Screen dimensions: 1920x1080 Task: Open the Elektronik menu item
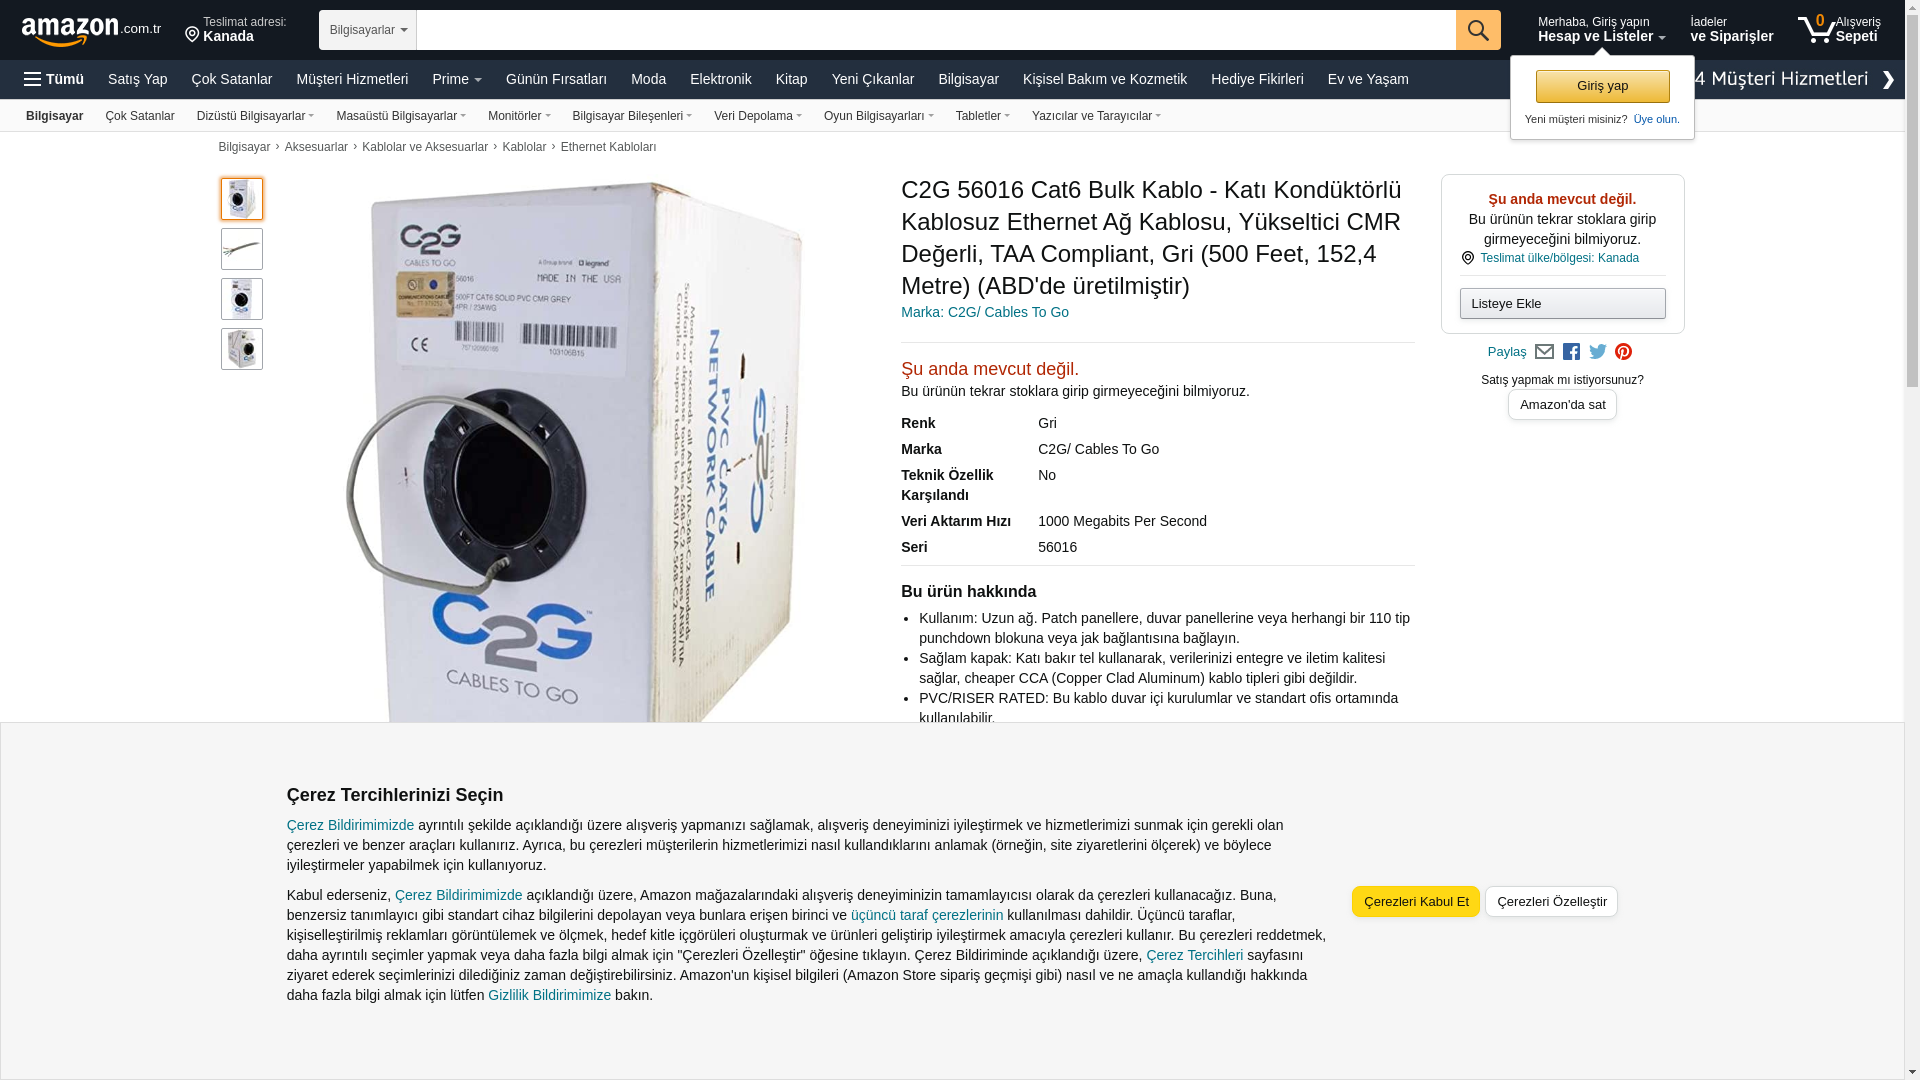[x=720, y=79]
